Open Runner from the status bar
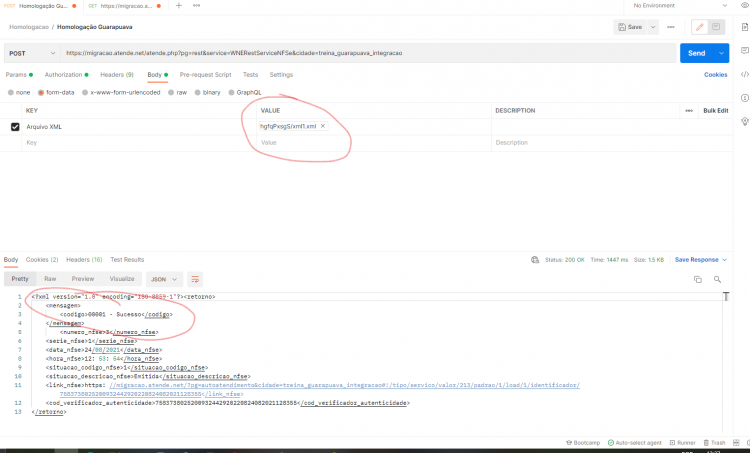Viewport: 750px width, 453px height. (683, 443)
